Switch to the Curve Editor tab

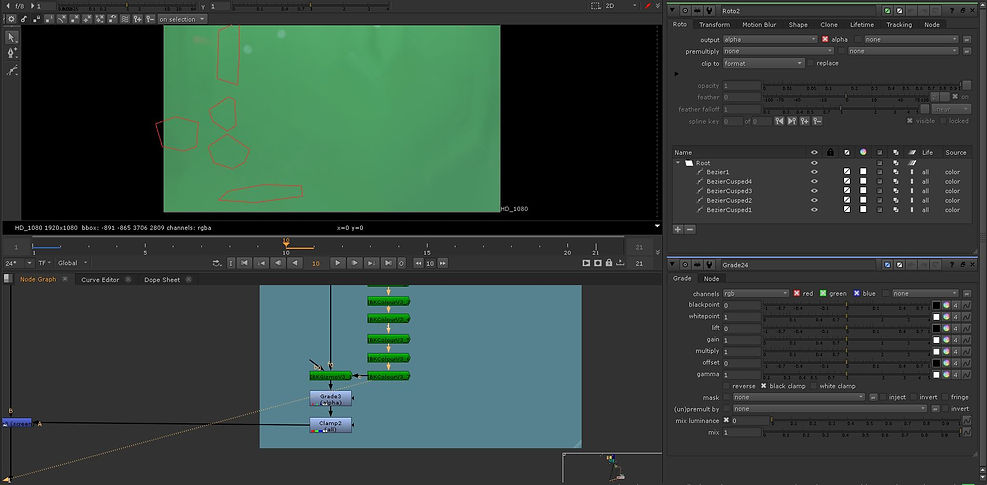click(99, 280)
